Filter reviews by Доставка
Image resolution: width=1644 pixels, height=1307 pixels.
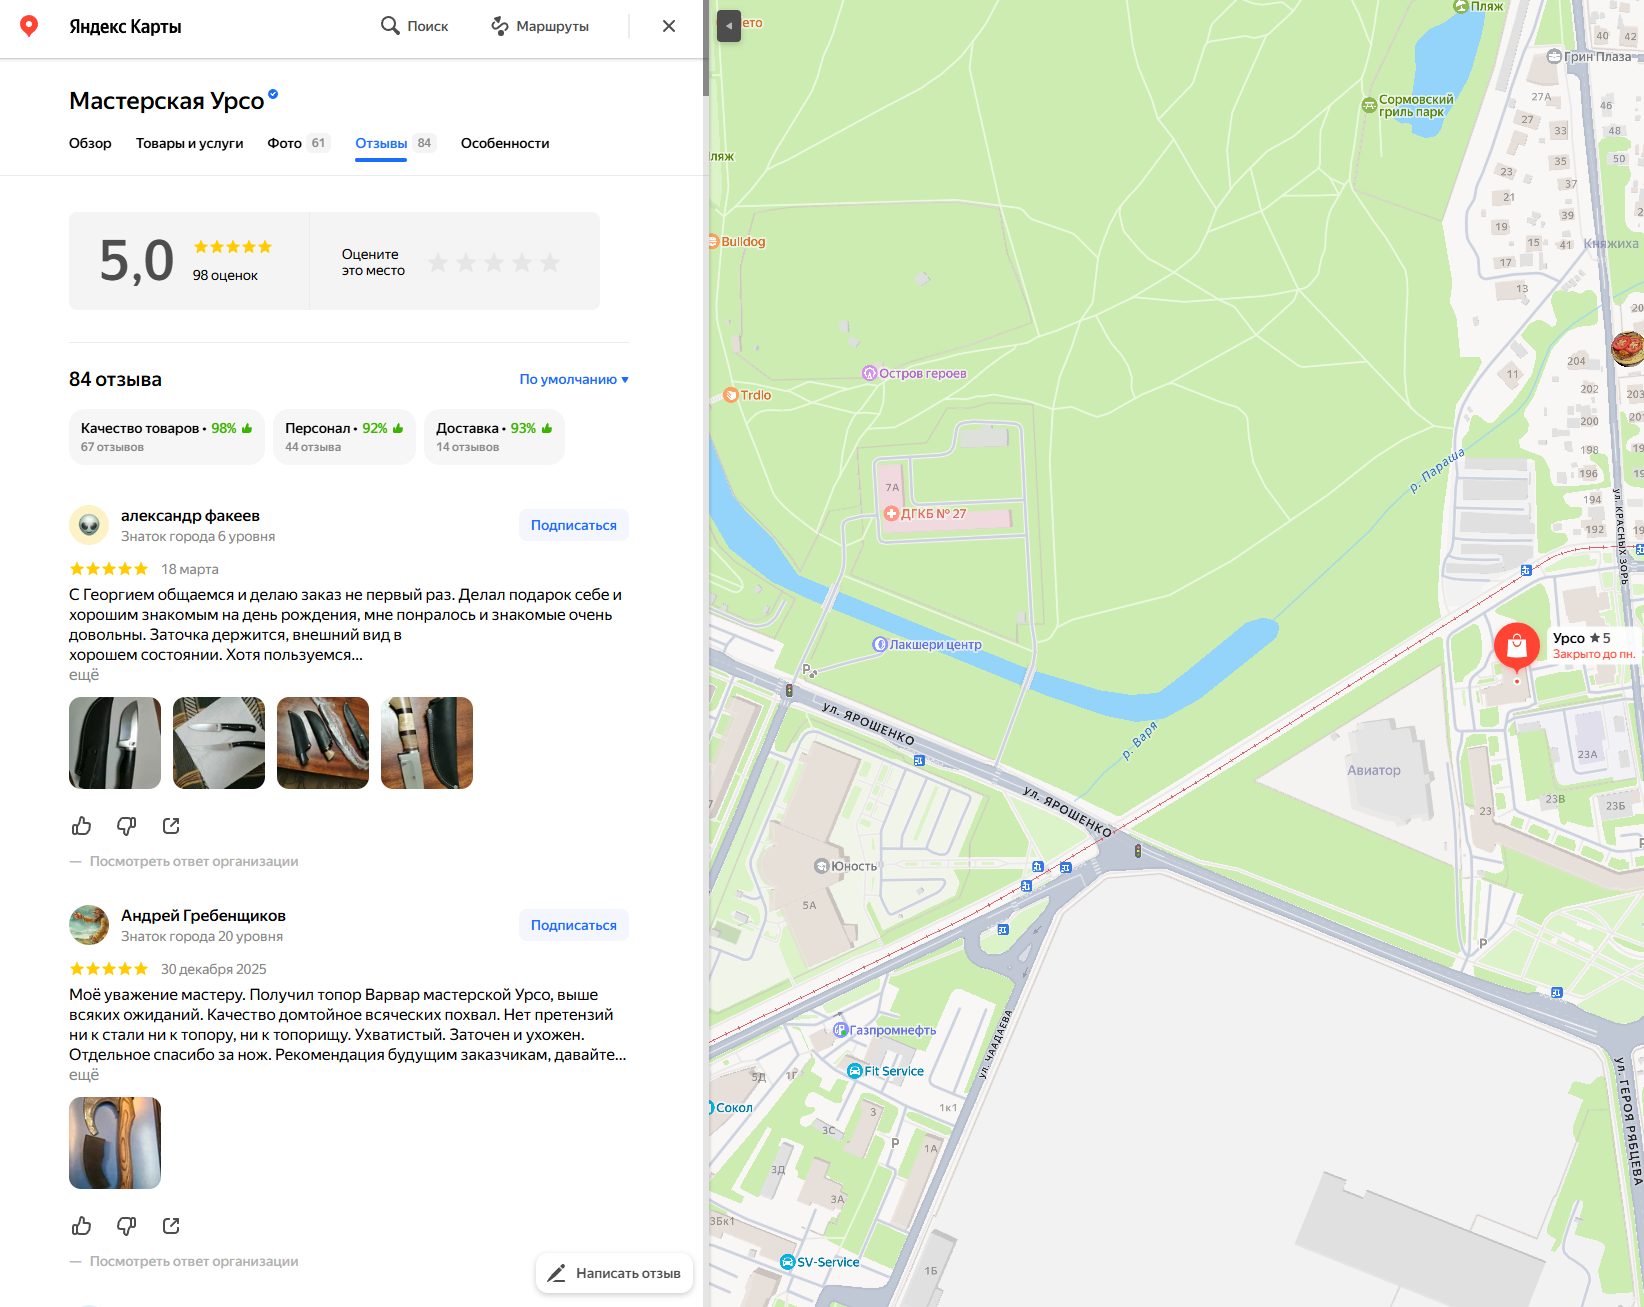494,437
